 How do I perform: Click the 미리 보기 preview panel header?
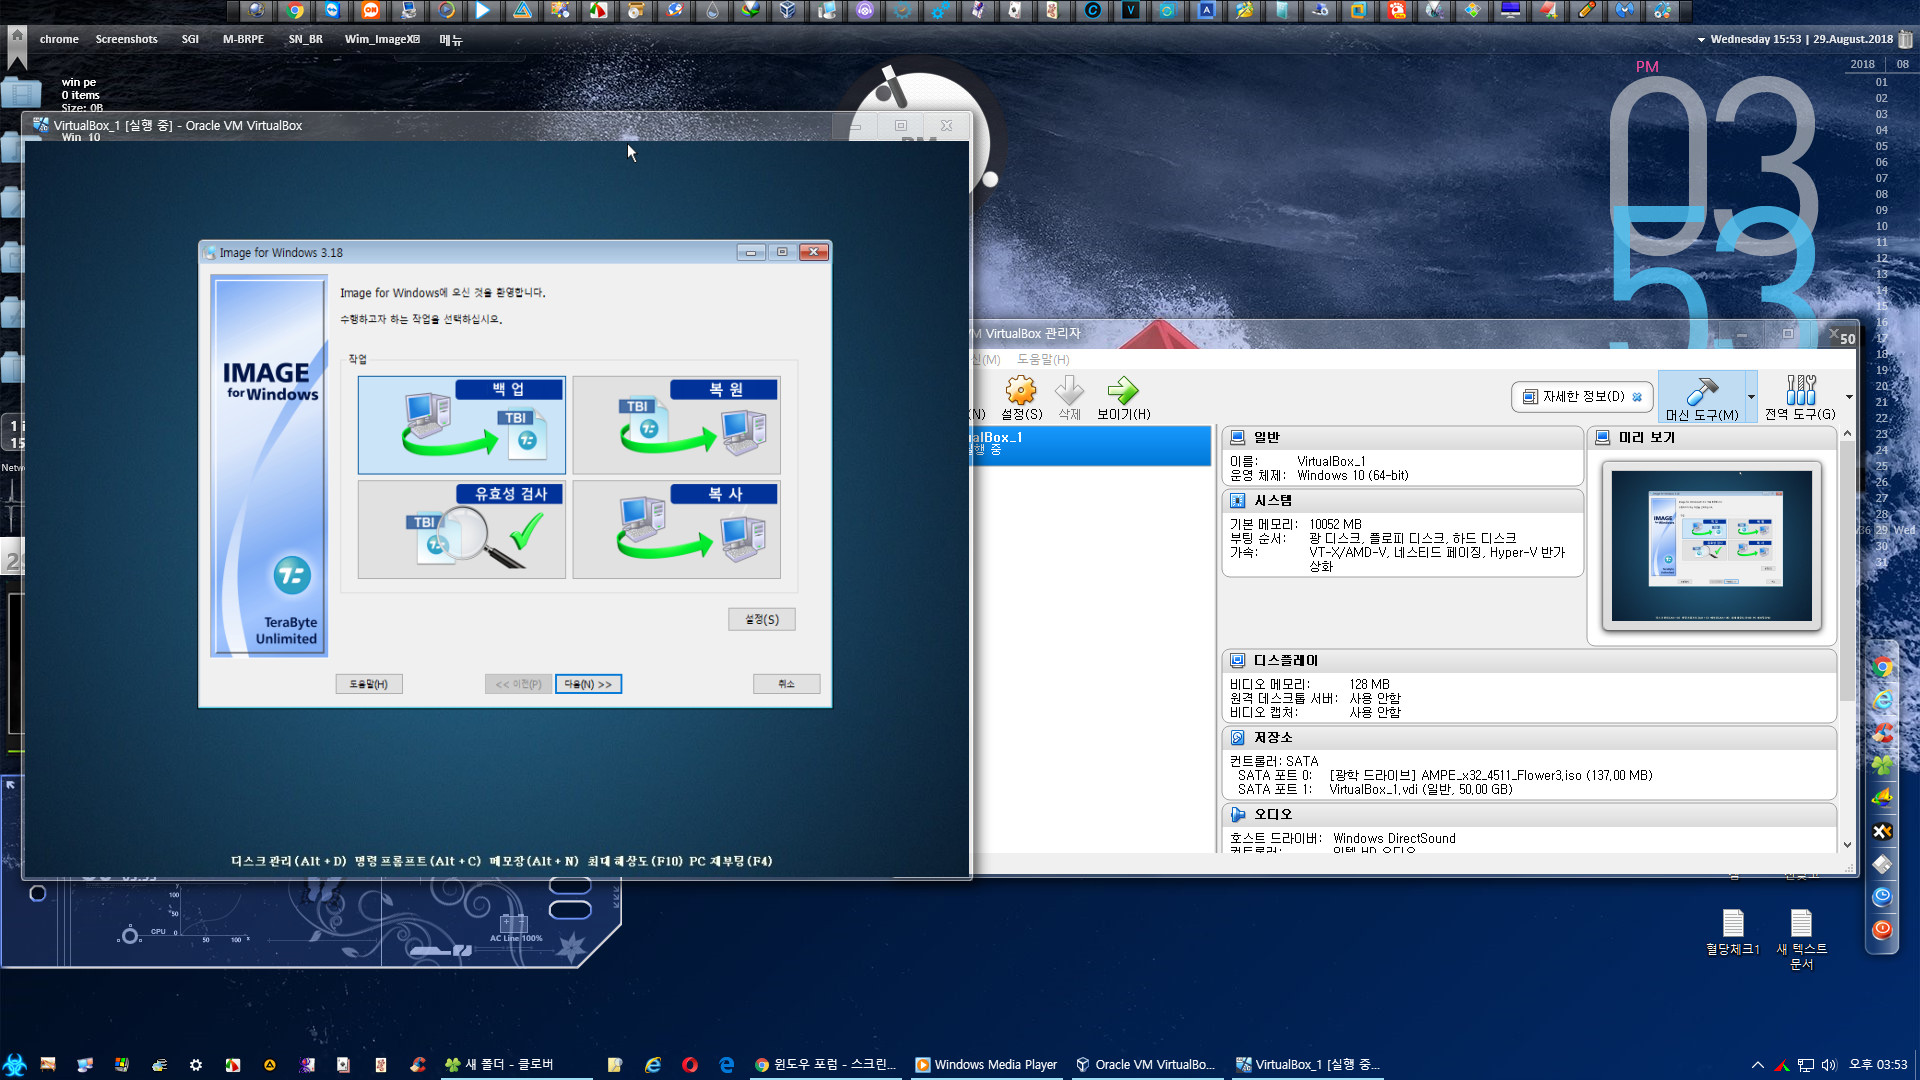1712,437
